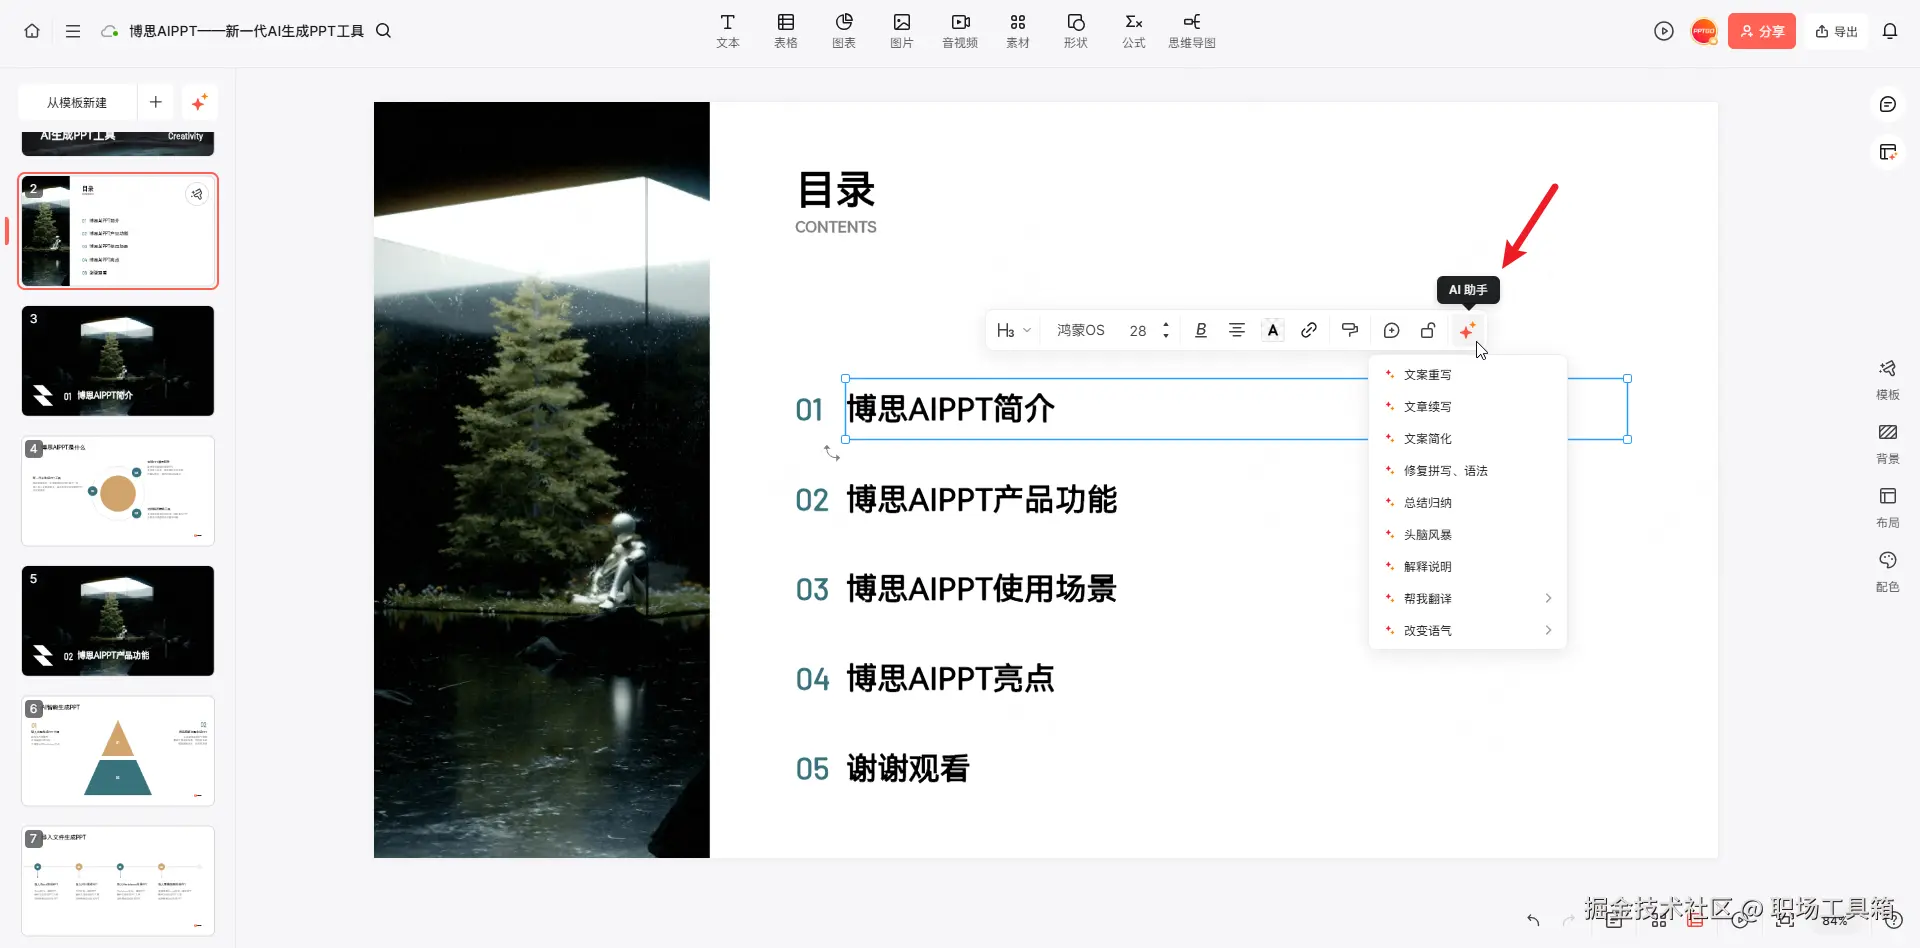Undo the last action
The height and width of the screenshot is (948, 1920).
click(1533, 920)
